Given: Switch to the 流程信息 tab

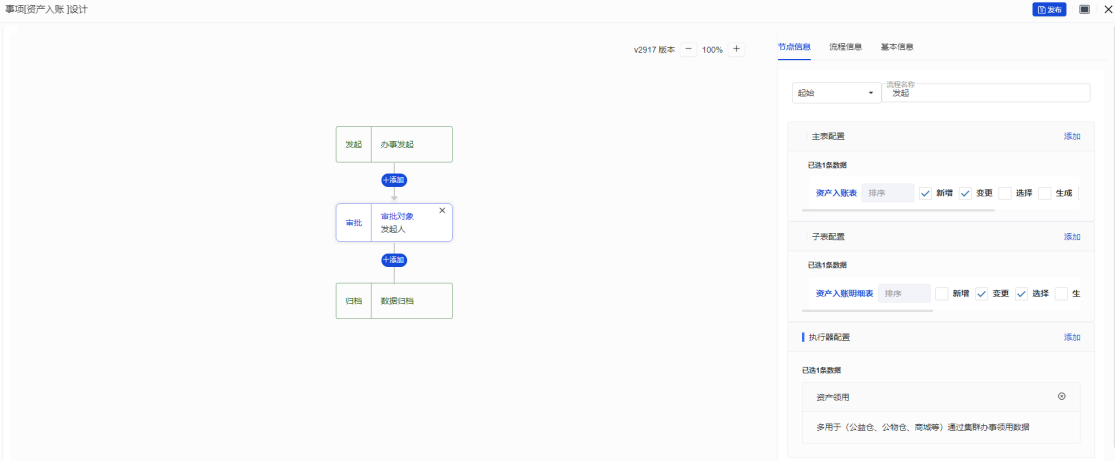Looking at the screenshot, I should click(x=845, y=47).
